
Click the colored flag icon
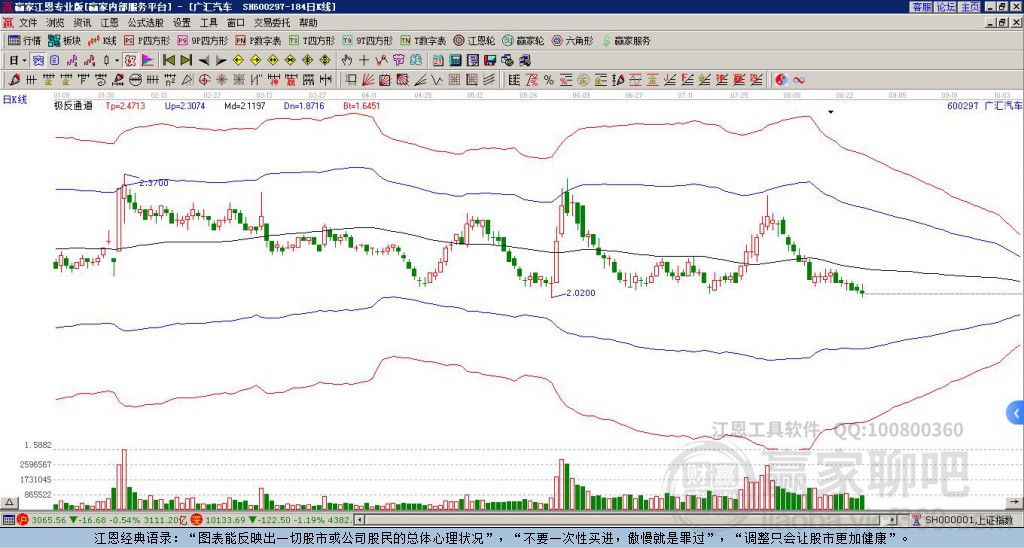tap(148, 61)
